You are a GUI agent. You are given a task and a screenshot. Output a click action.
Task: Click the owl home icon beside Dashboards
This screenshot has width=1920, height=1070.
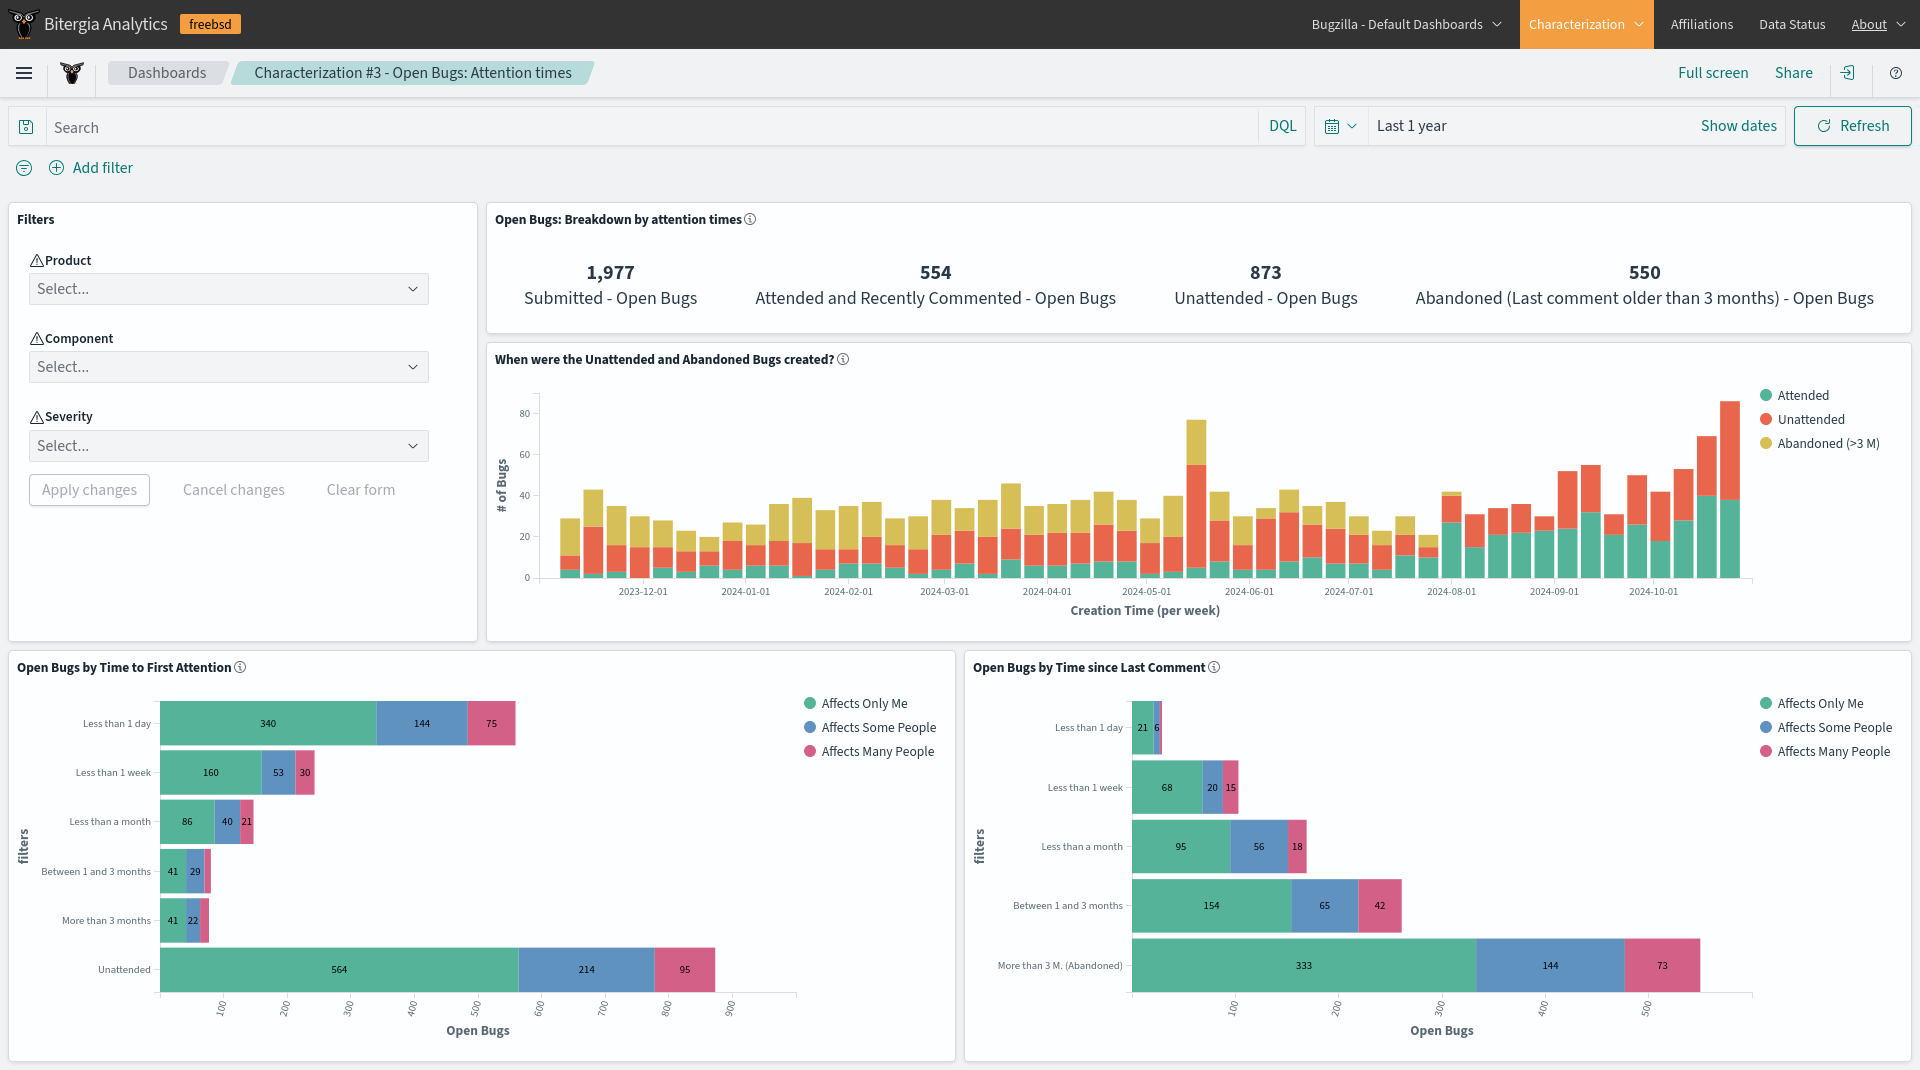coord(72,73)
